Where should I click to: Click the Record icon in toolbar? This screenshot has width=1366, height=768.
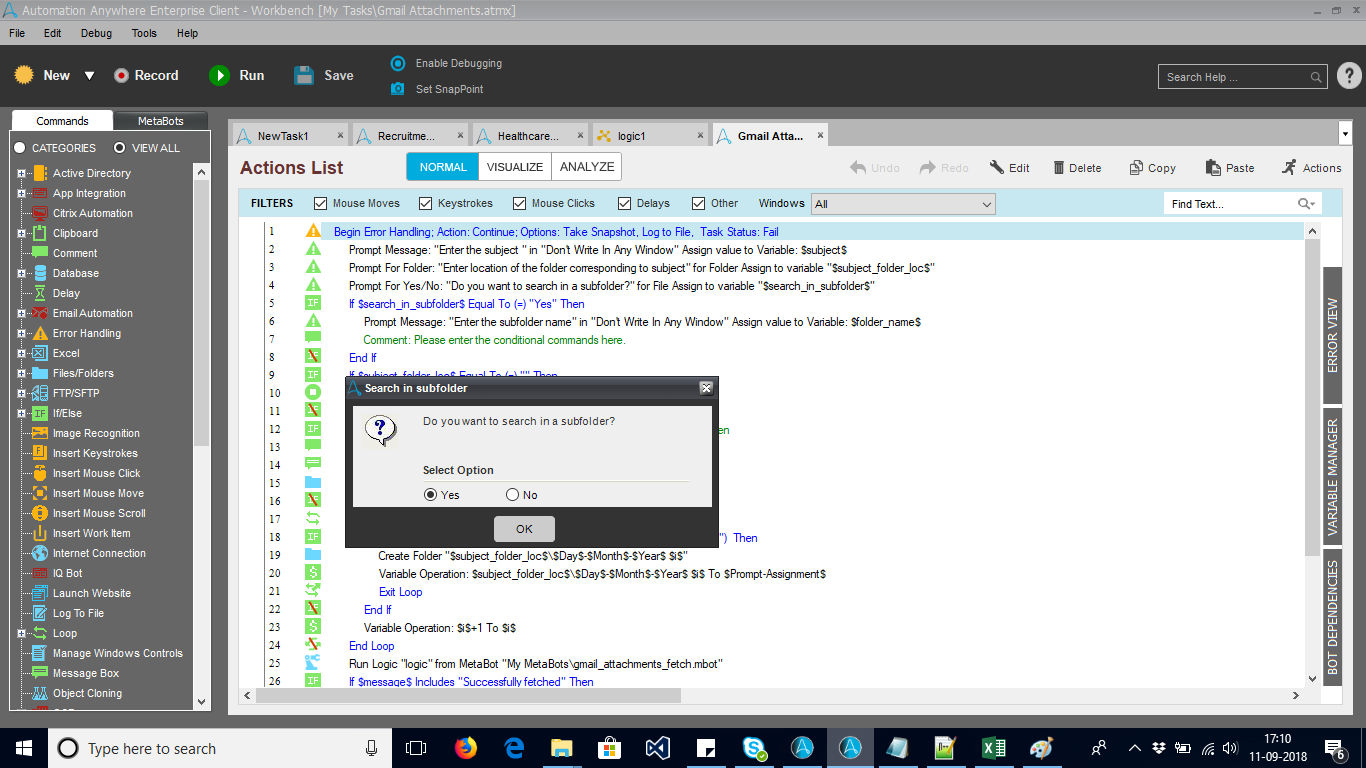pyautogui.click(x=121, y=75)
